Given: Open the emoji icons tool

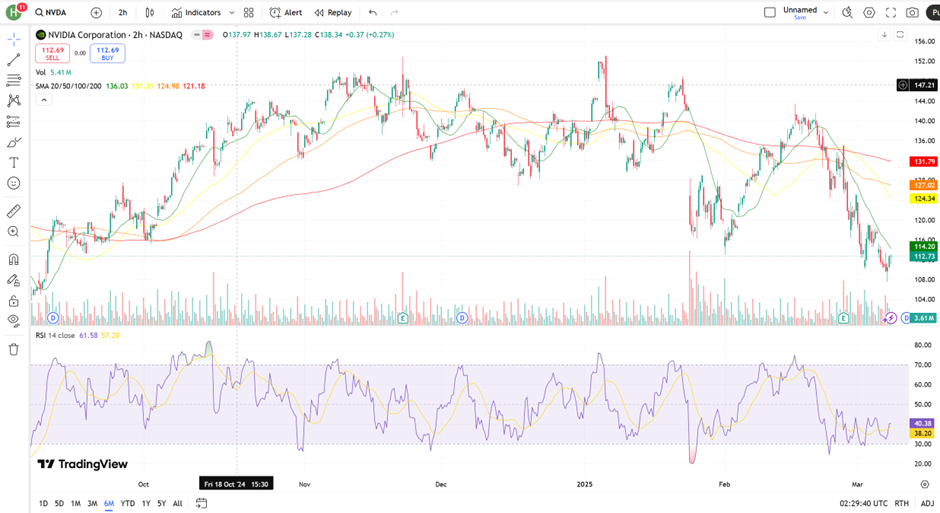Looking at the screenshot, I should [x=14, y=183].
